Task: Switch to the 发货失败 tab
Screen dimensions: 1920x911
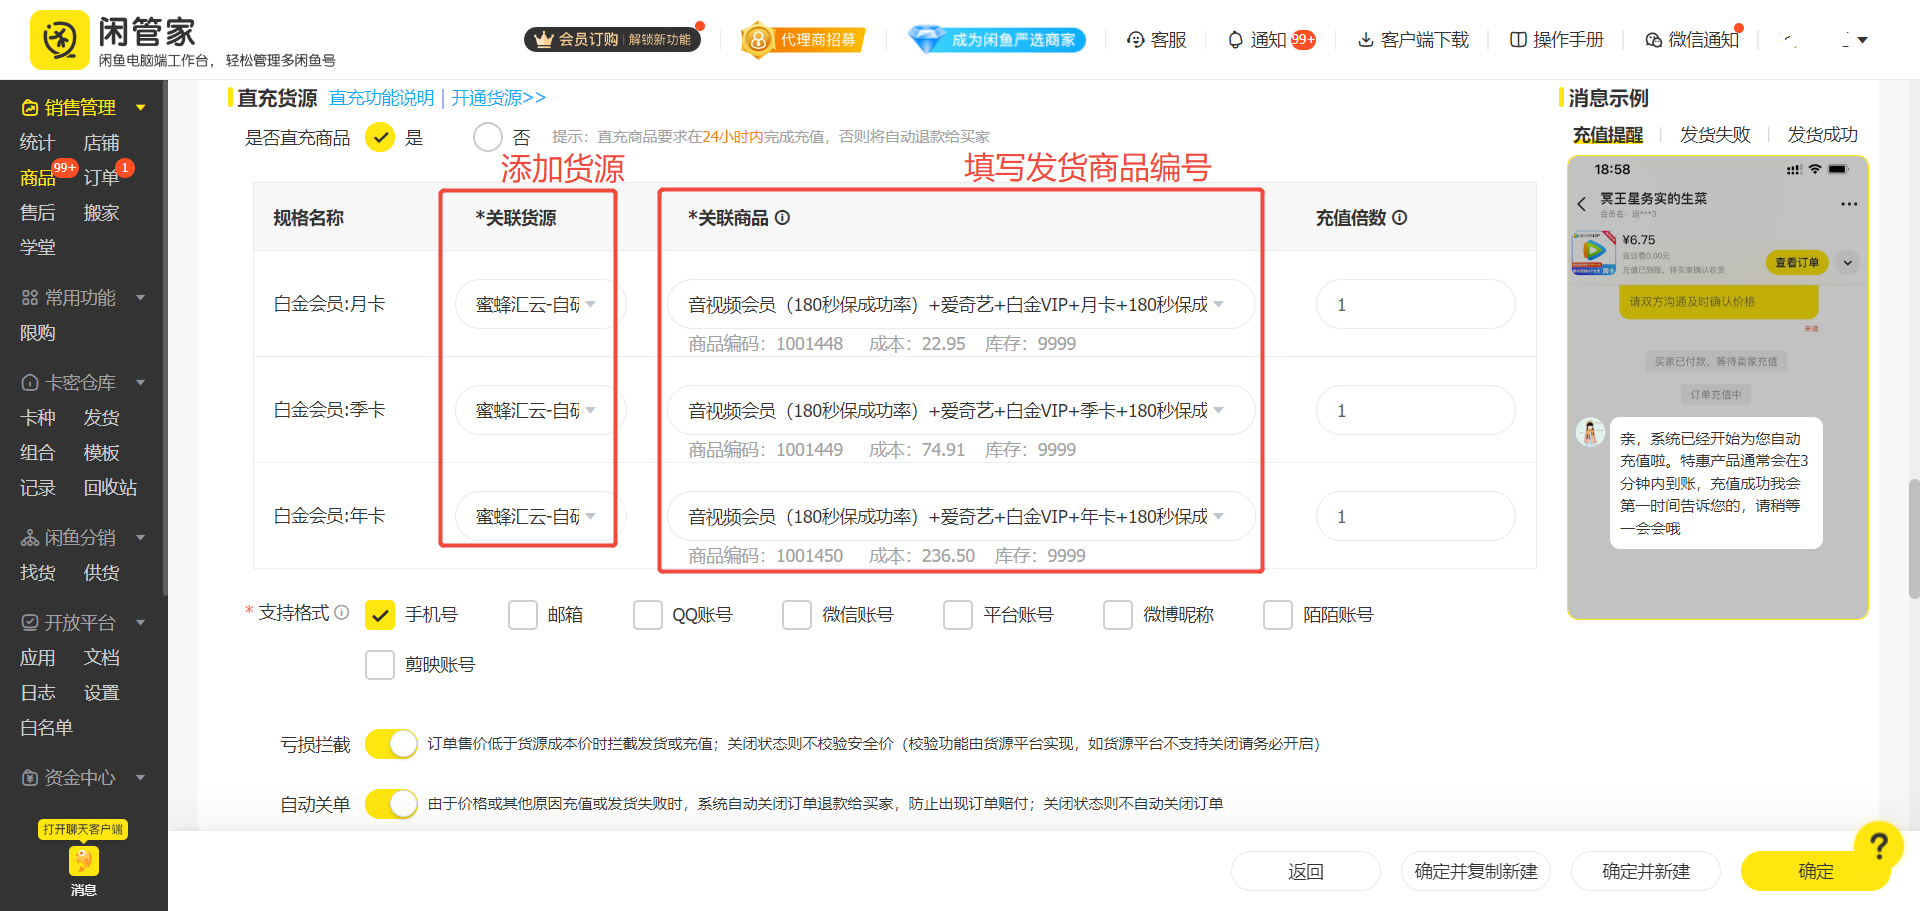Action: pyautogui.click(x=1716, y=134)
